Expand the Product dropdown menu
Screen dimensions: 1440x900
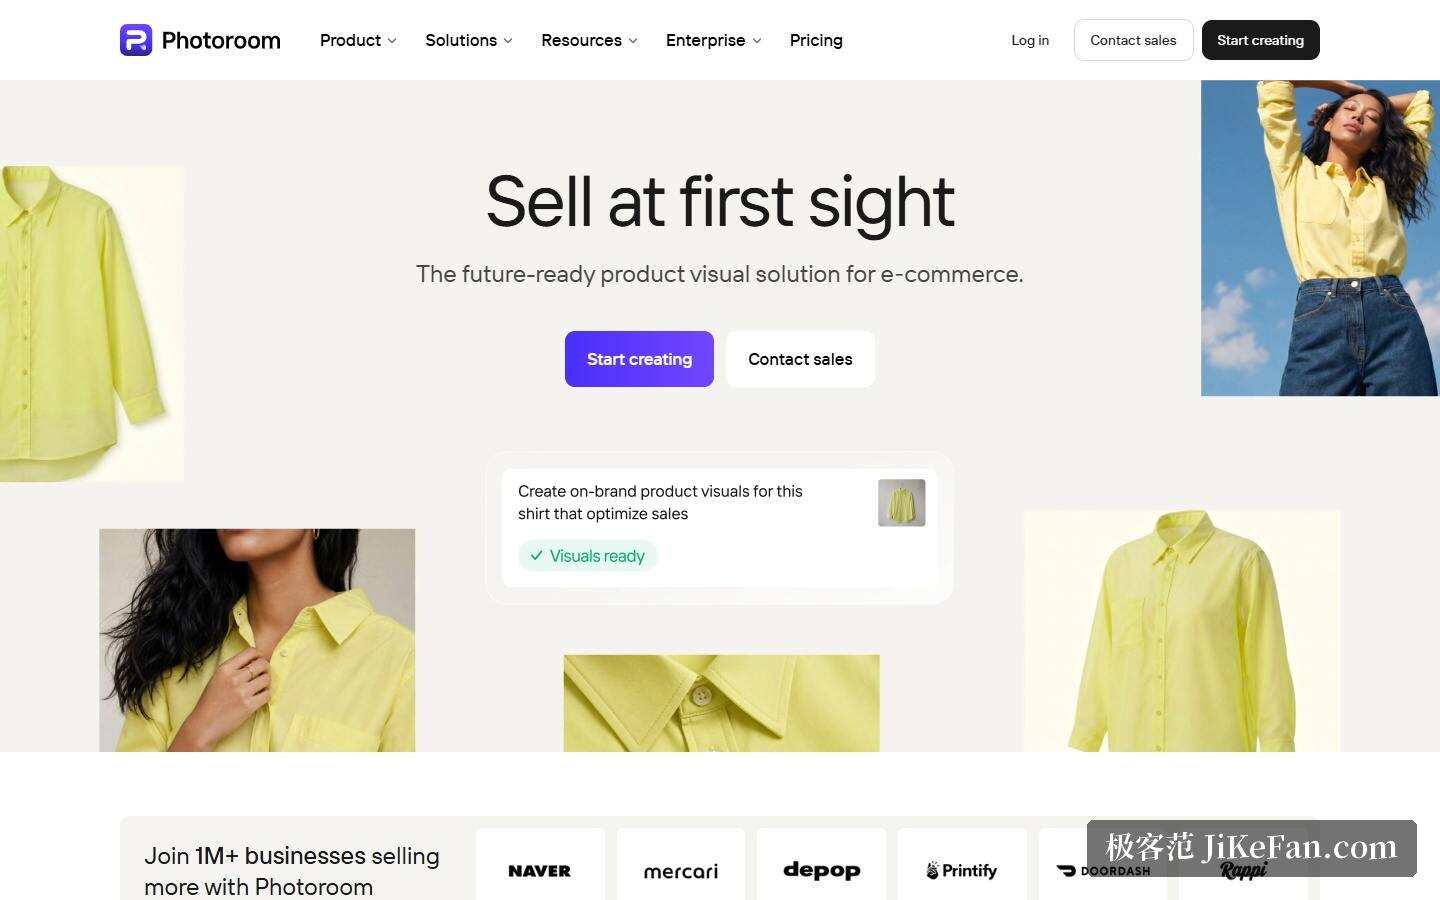click(358, 40)
